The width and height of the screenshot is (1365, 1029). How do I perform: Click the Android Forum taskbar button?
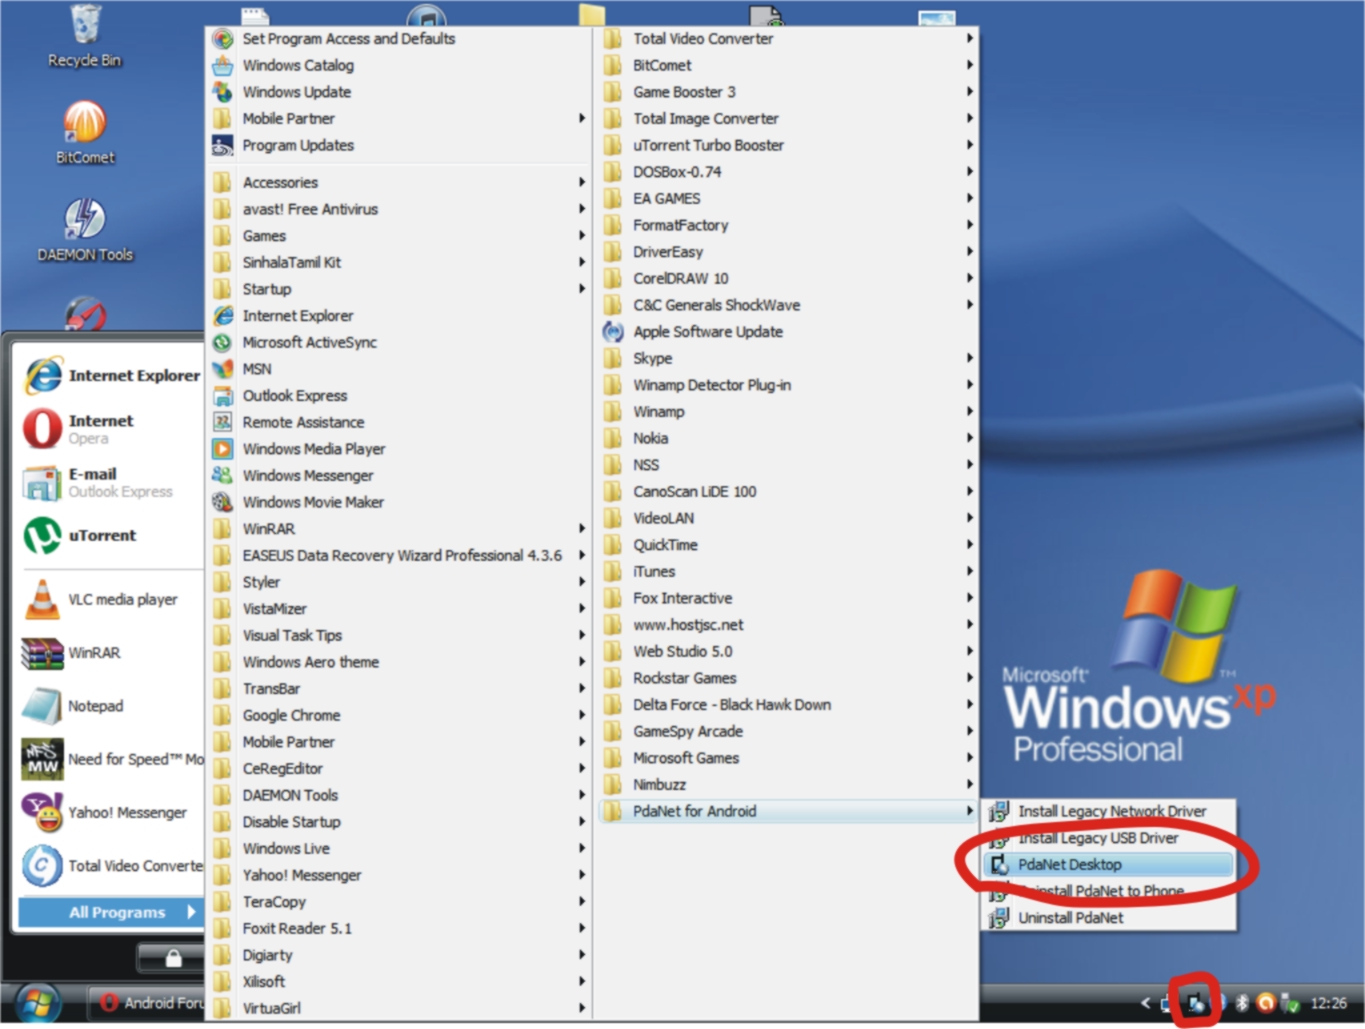coord(152,1003)
